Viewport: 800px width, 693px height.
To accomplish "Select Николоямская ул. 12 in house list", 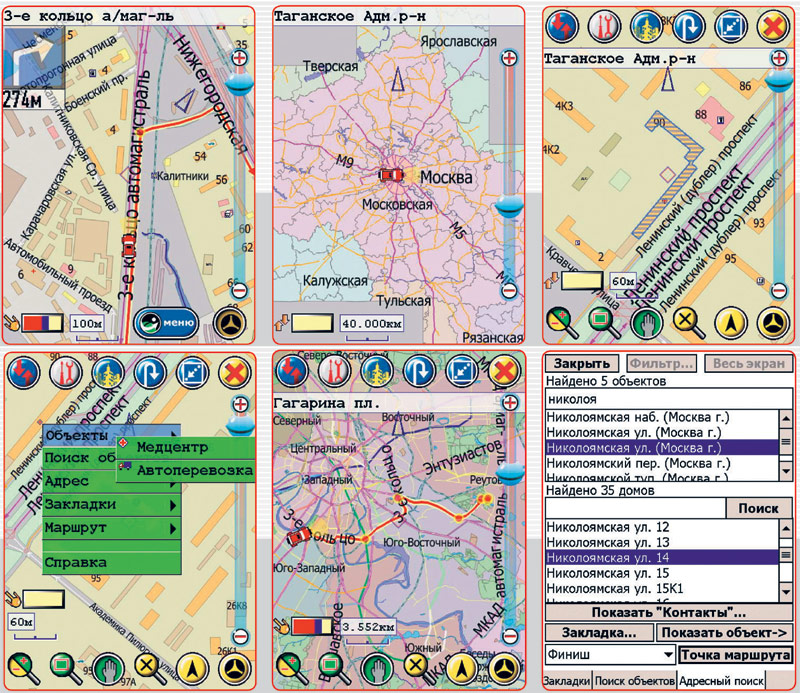I will click(662, 527).
